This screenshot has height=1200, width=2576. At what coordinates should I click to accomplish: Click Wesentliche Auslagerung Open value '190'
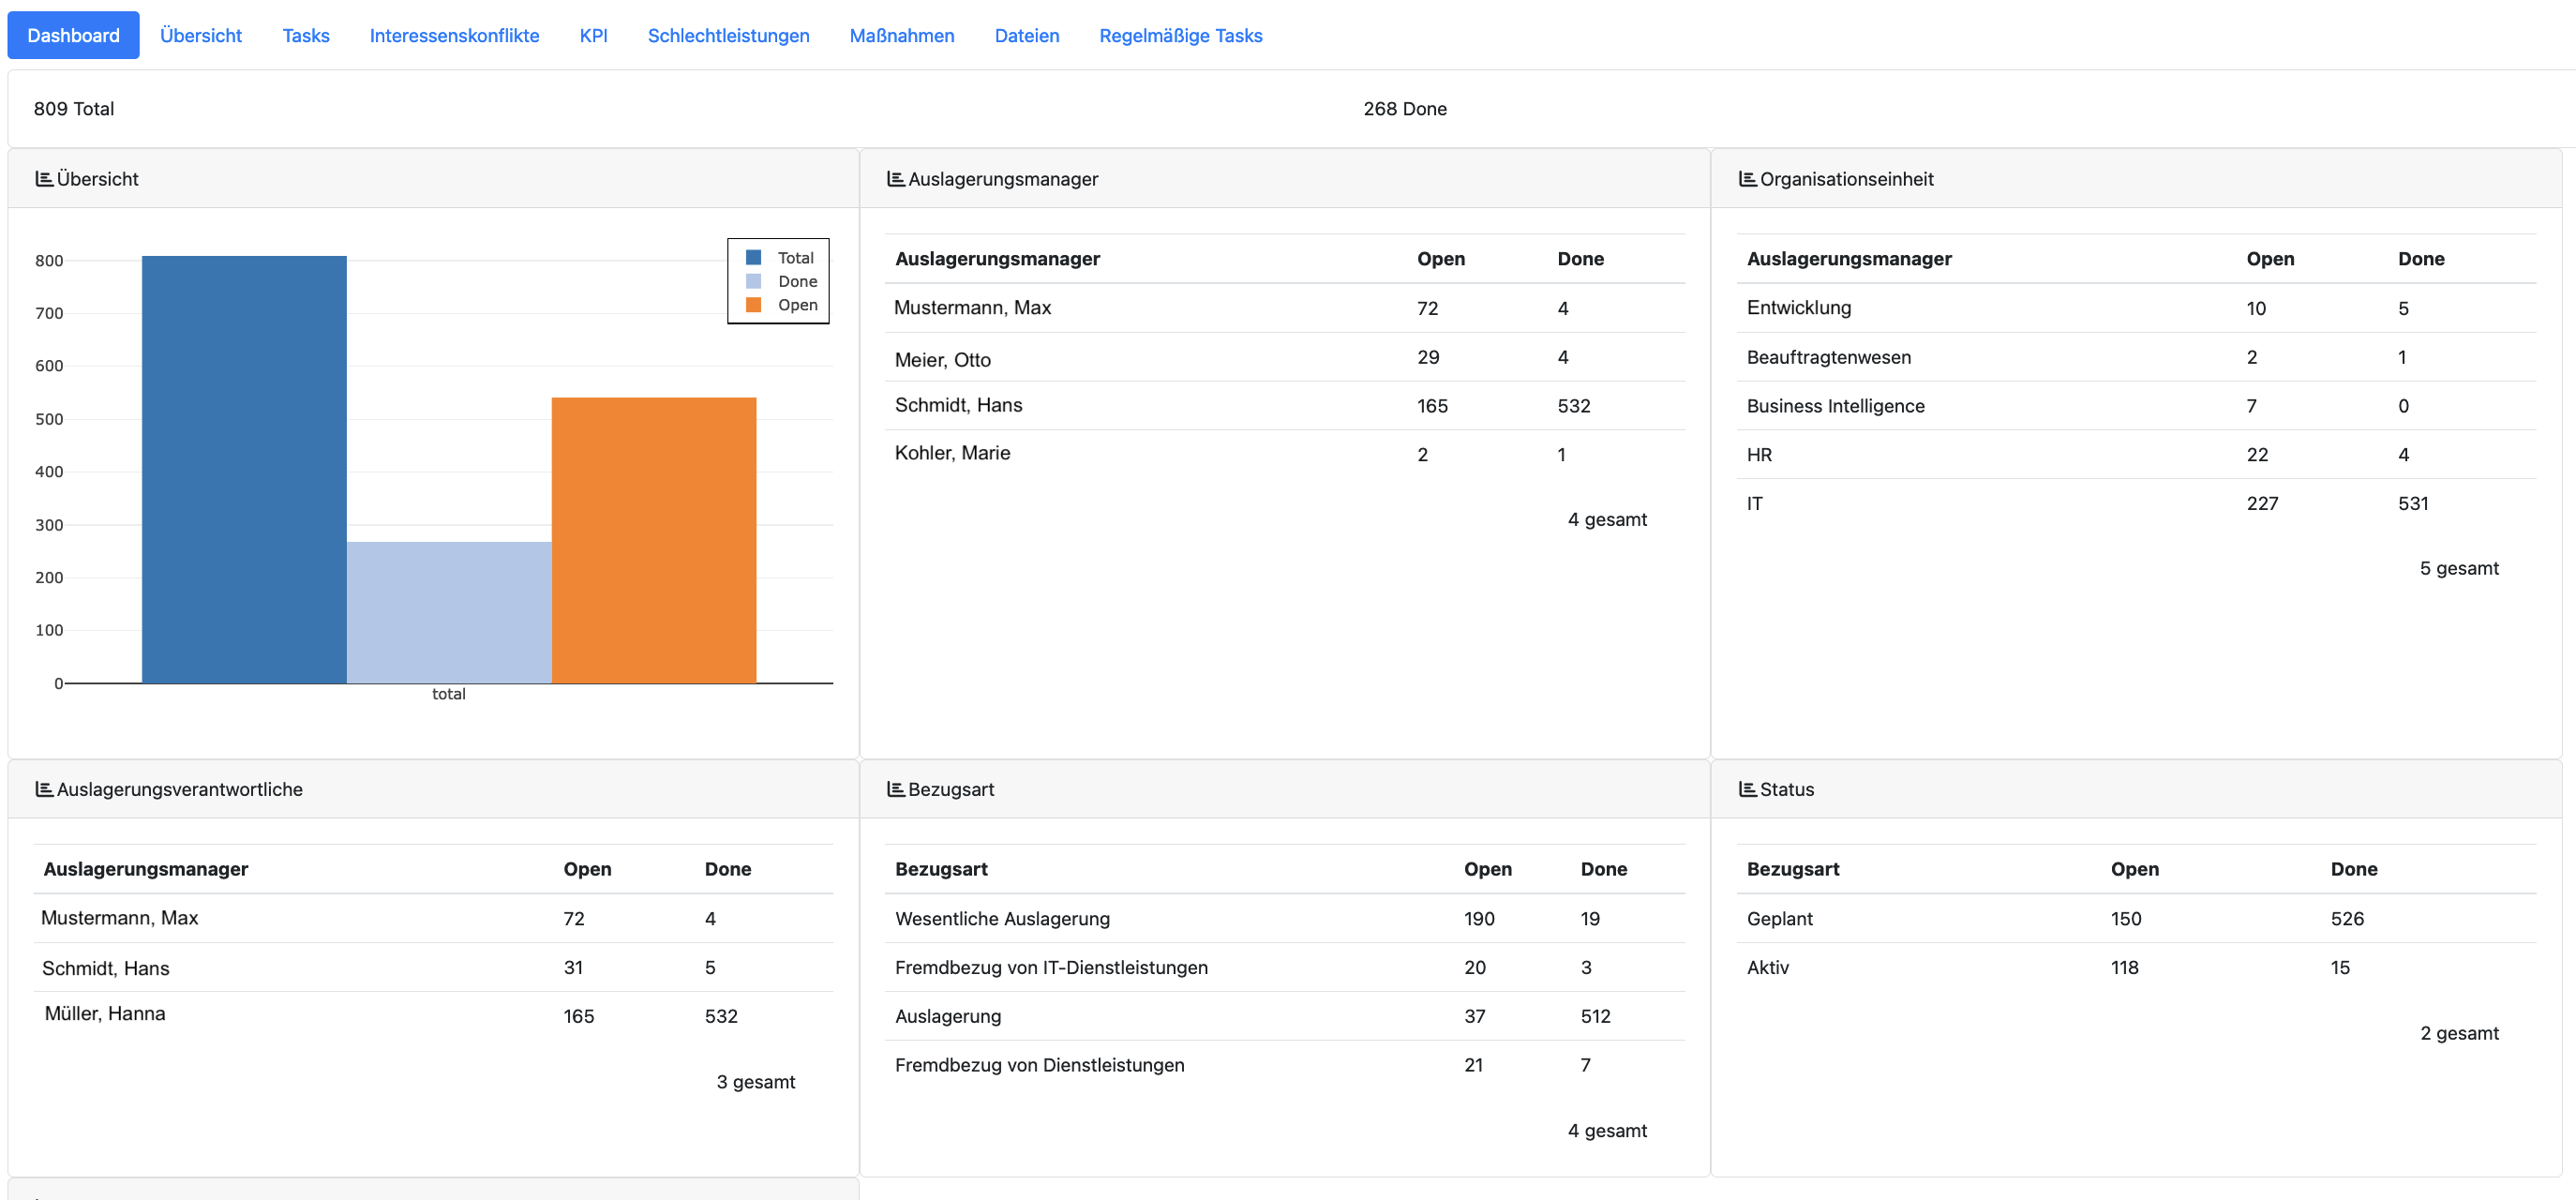coord(1479,919)
